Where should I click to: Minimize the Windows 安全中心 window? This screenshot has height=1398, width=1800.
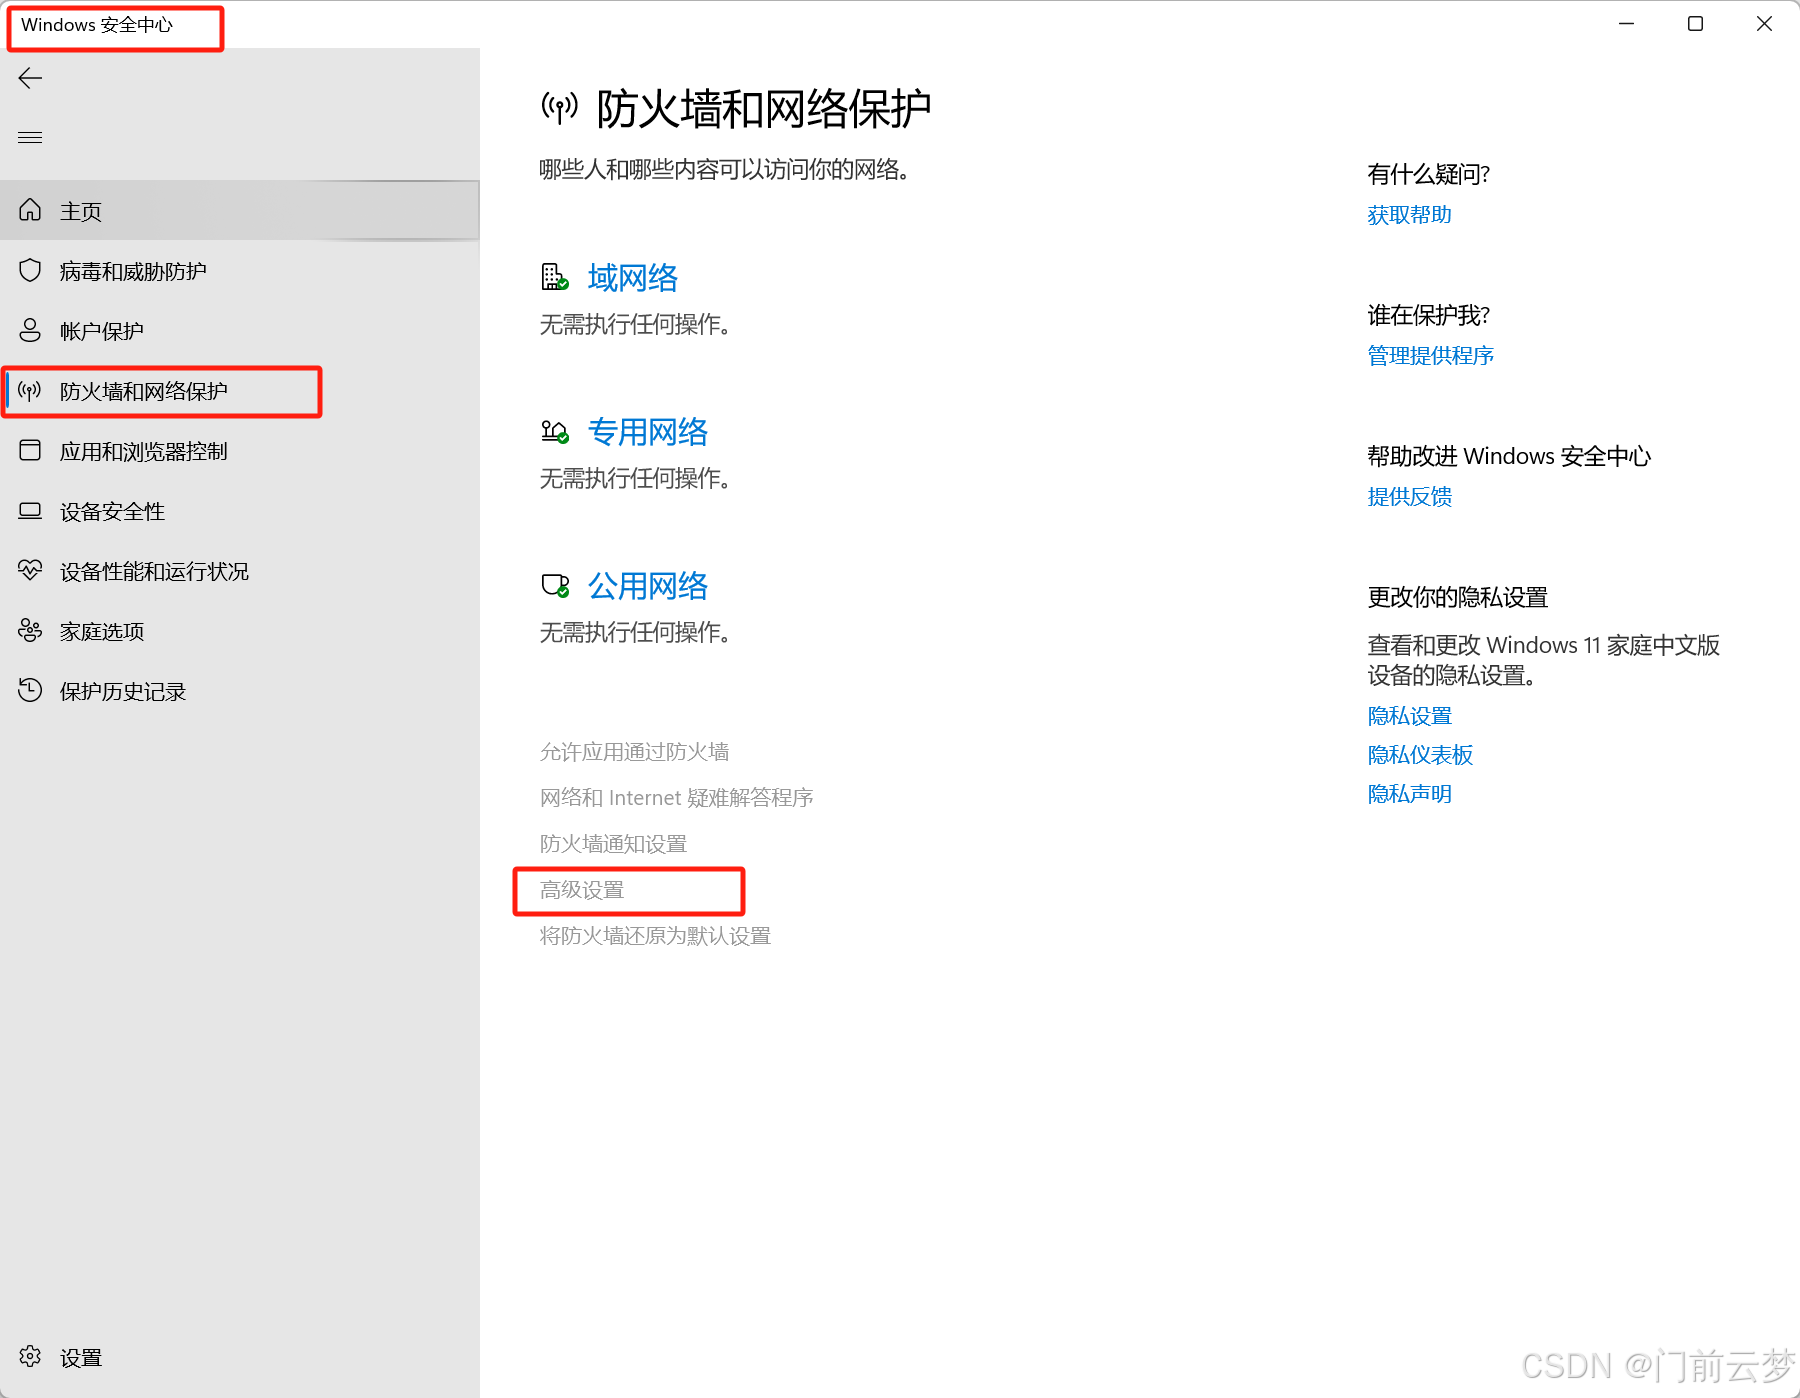(x=1627, y=24)
